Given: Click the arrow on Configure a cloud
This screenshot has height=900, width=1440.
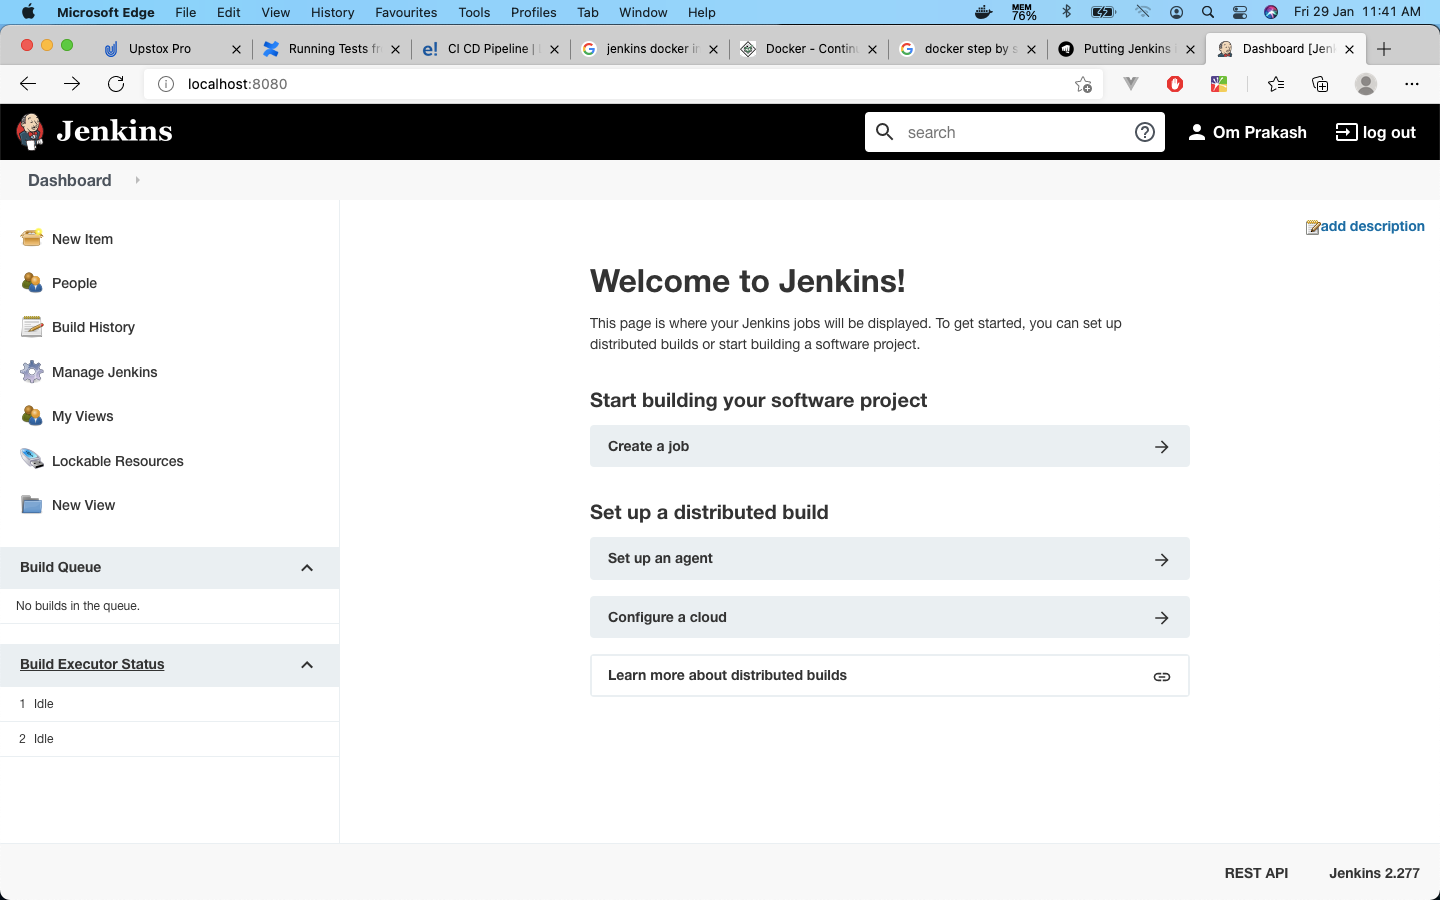Looking at the screenshot, I should pos(1162,618).
